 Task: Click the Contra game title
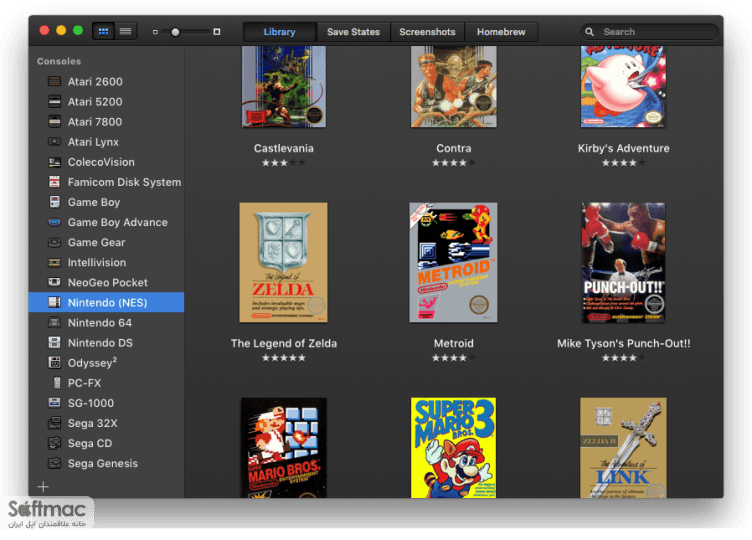point(454,149)
